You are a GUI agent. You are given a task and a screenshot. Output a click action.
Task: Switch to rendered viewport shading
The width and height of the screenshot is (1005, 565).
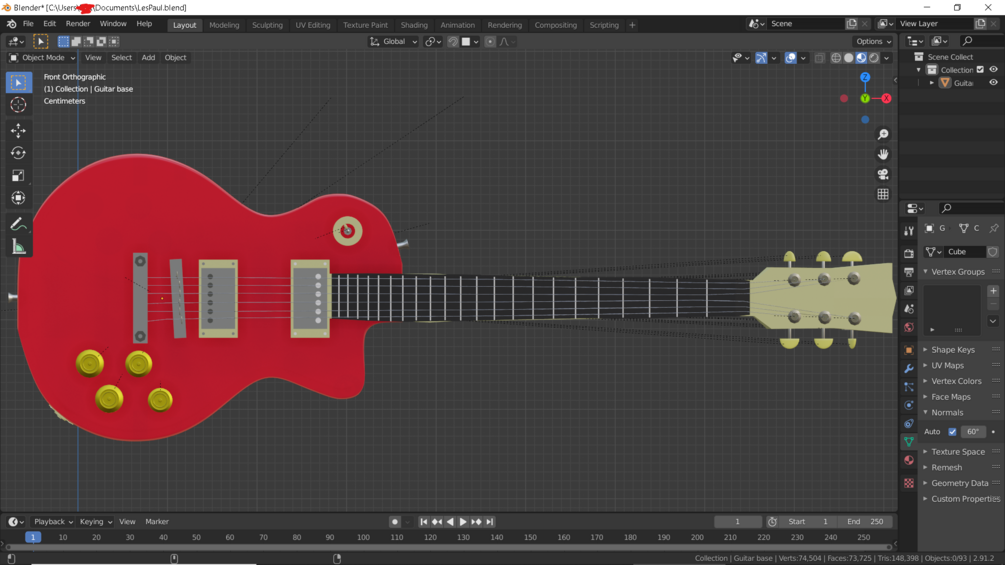pyautogui.click(x=874, y=58)
